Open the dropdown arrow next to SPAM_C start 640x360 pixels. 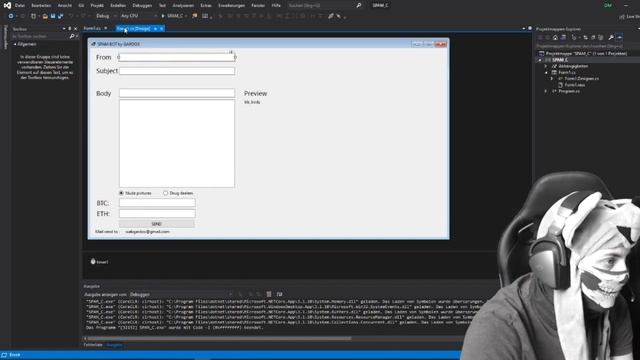(186, 16)
